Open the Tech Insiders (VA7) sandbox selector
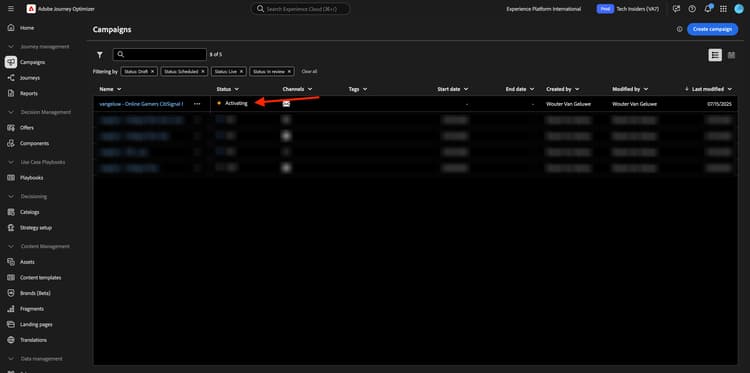Viewport: 750px width, 373px height. click(x=628, y=9)
